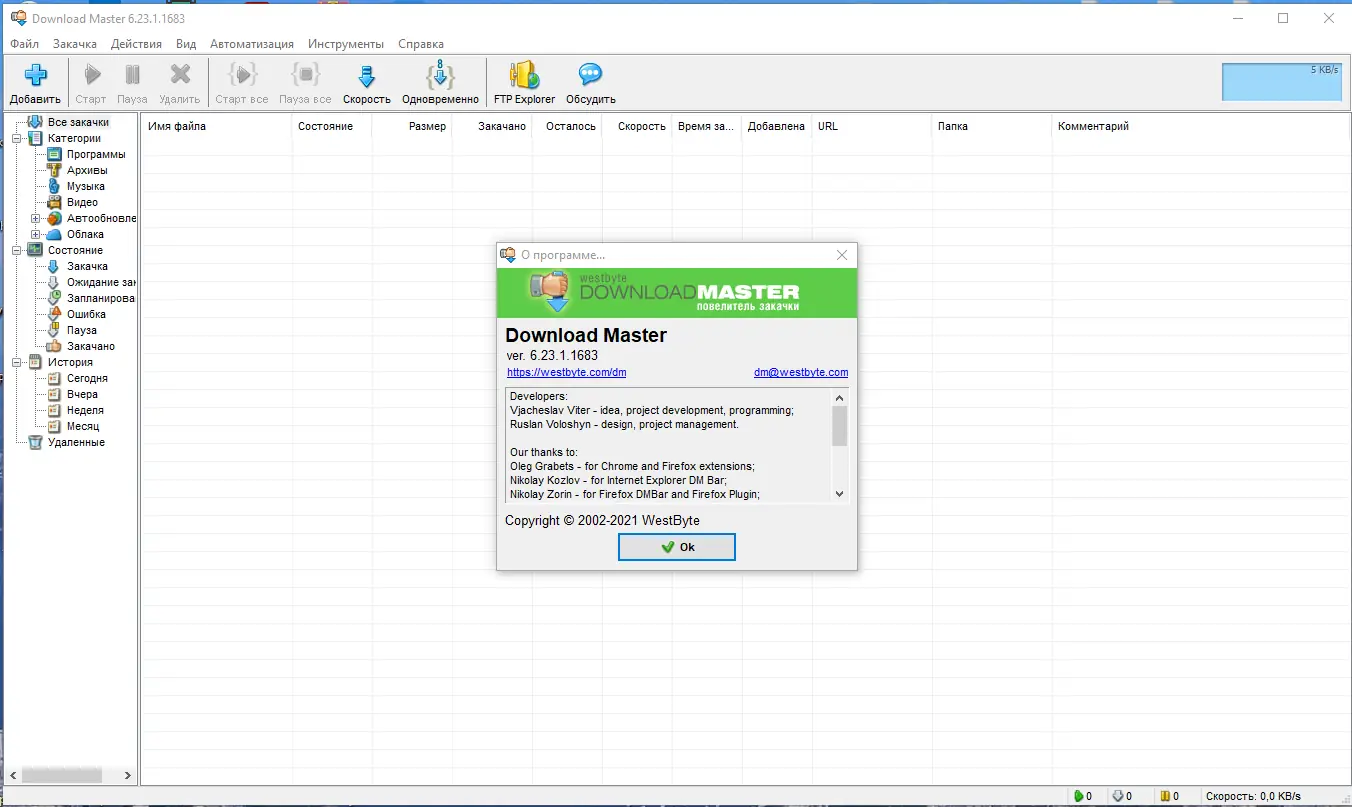Select the Архивы category
The width and height of the screenshot is (1352, 807).
click(x=87, y=170)
